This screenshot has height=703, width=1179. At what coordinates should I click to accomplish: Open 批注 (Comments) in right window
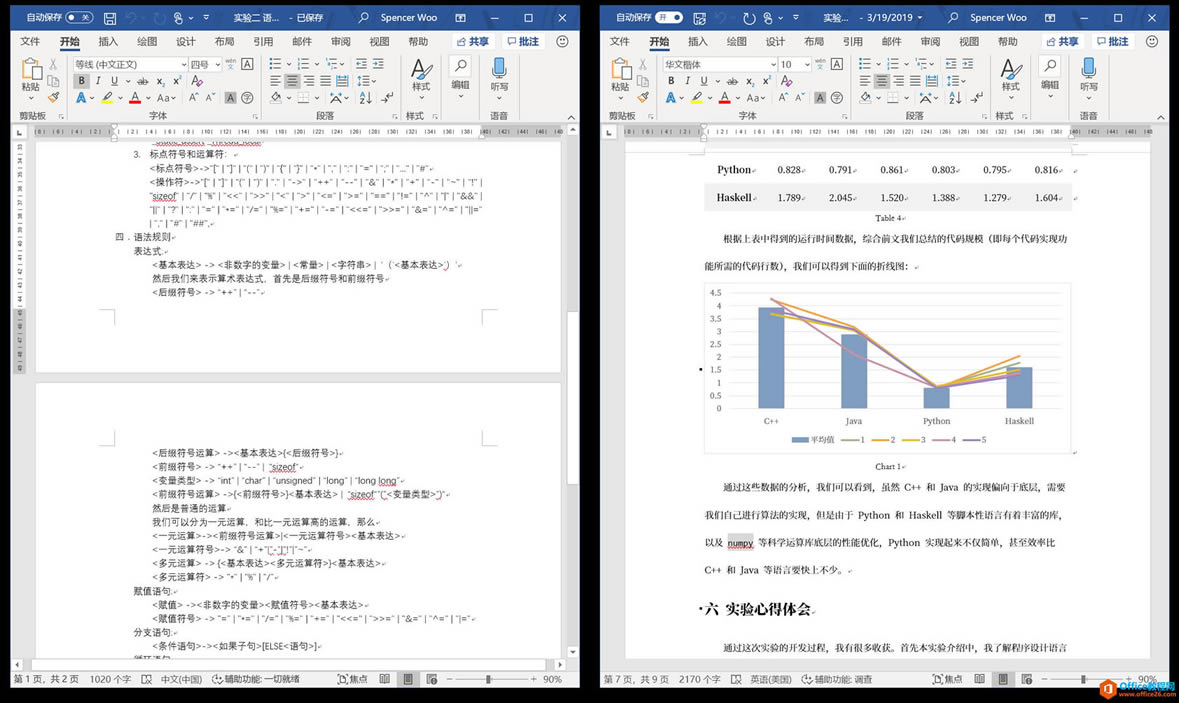coord(1113,41)
